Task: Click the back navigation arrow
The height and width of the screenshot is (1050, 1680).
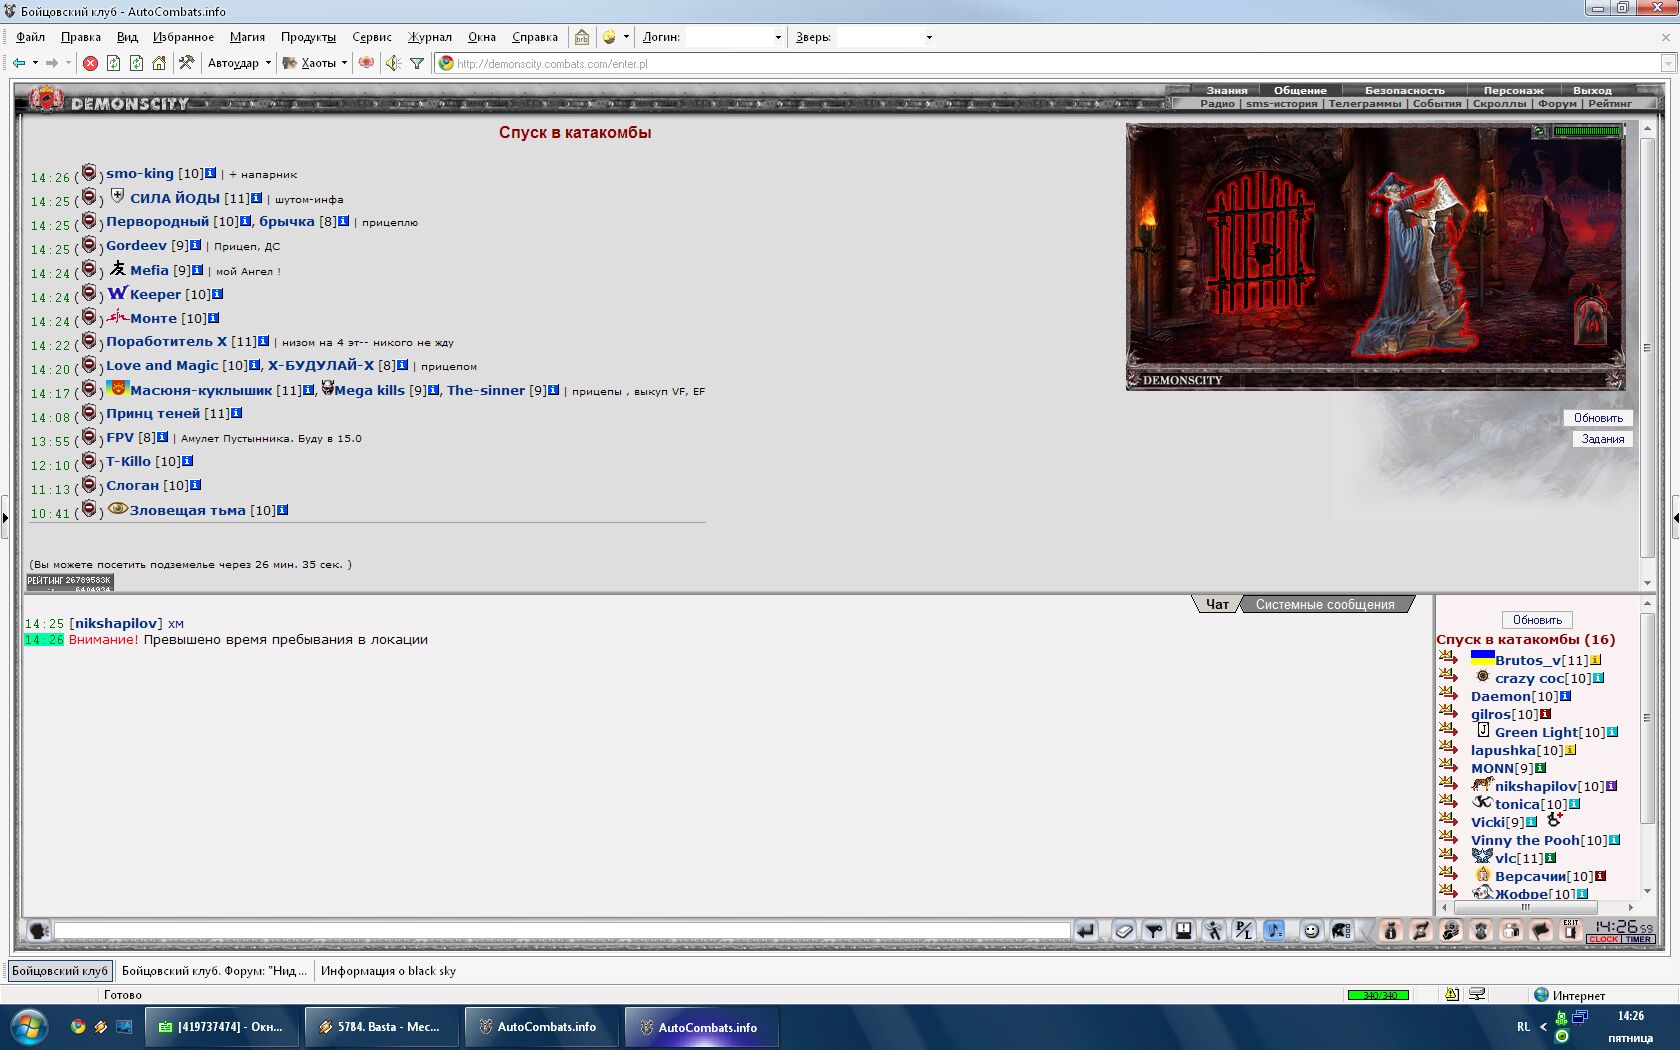Action: (19, 63)
